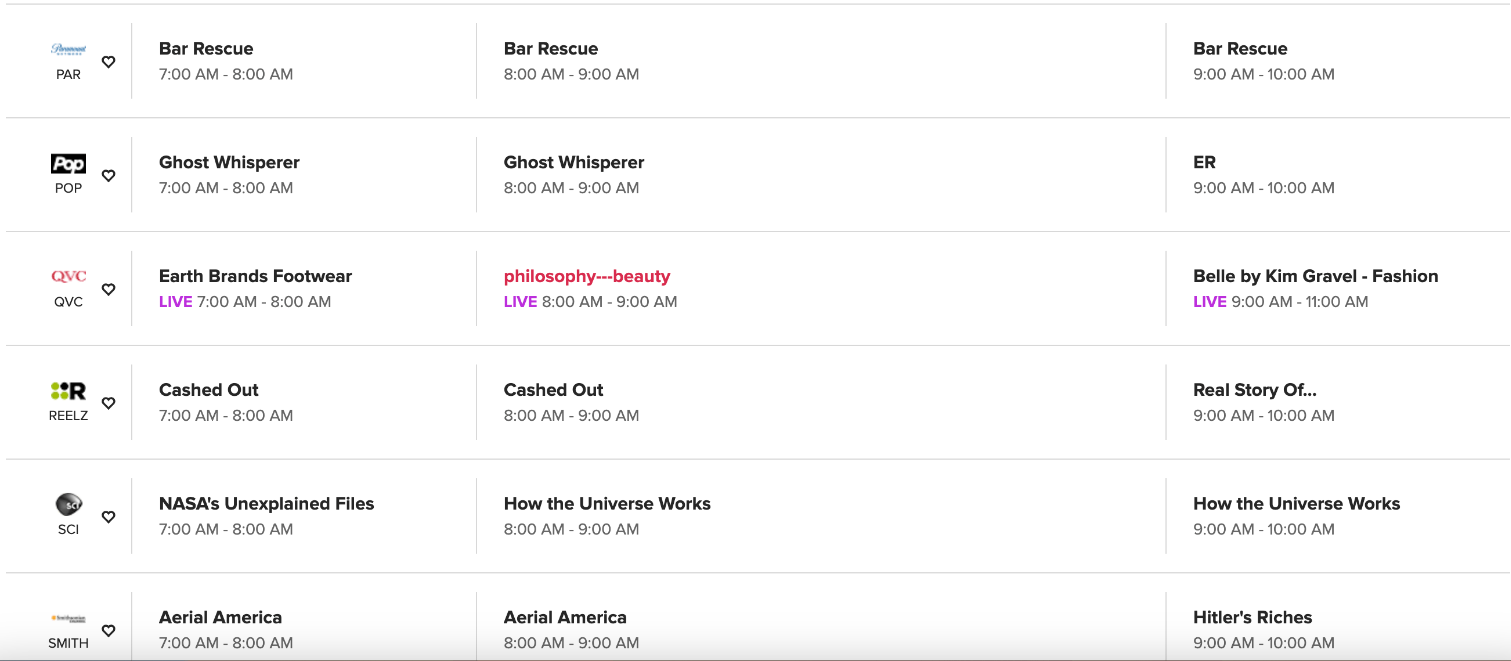The image size is (1511, 661).
Task: Favorite the POP channel with heart
Action: pos(109,176)
